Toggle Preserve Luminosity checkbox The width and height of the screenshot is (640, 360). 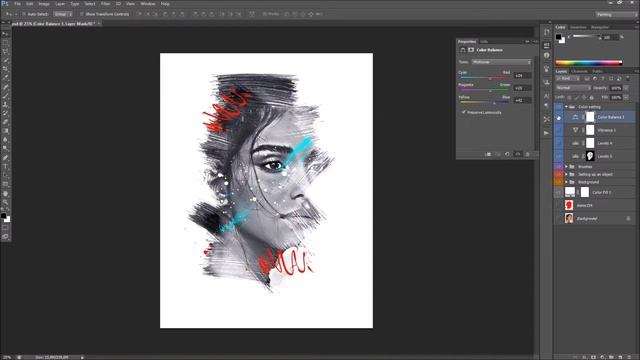tap(464, 112)
